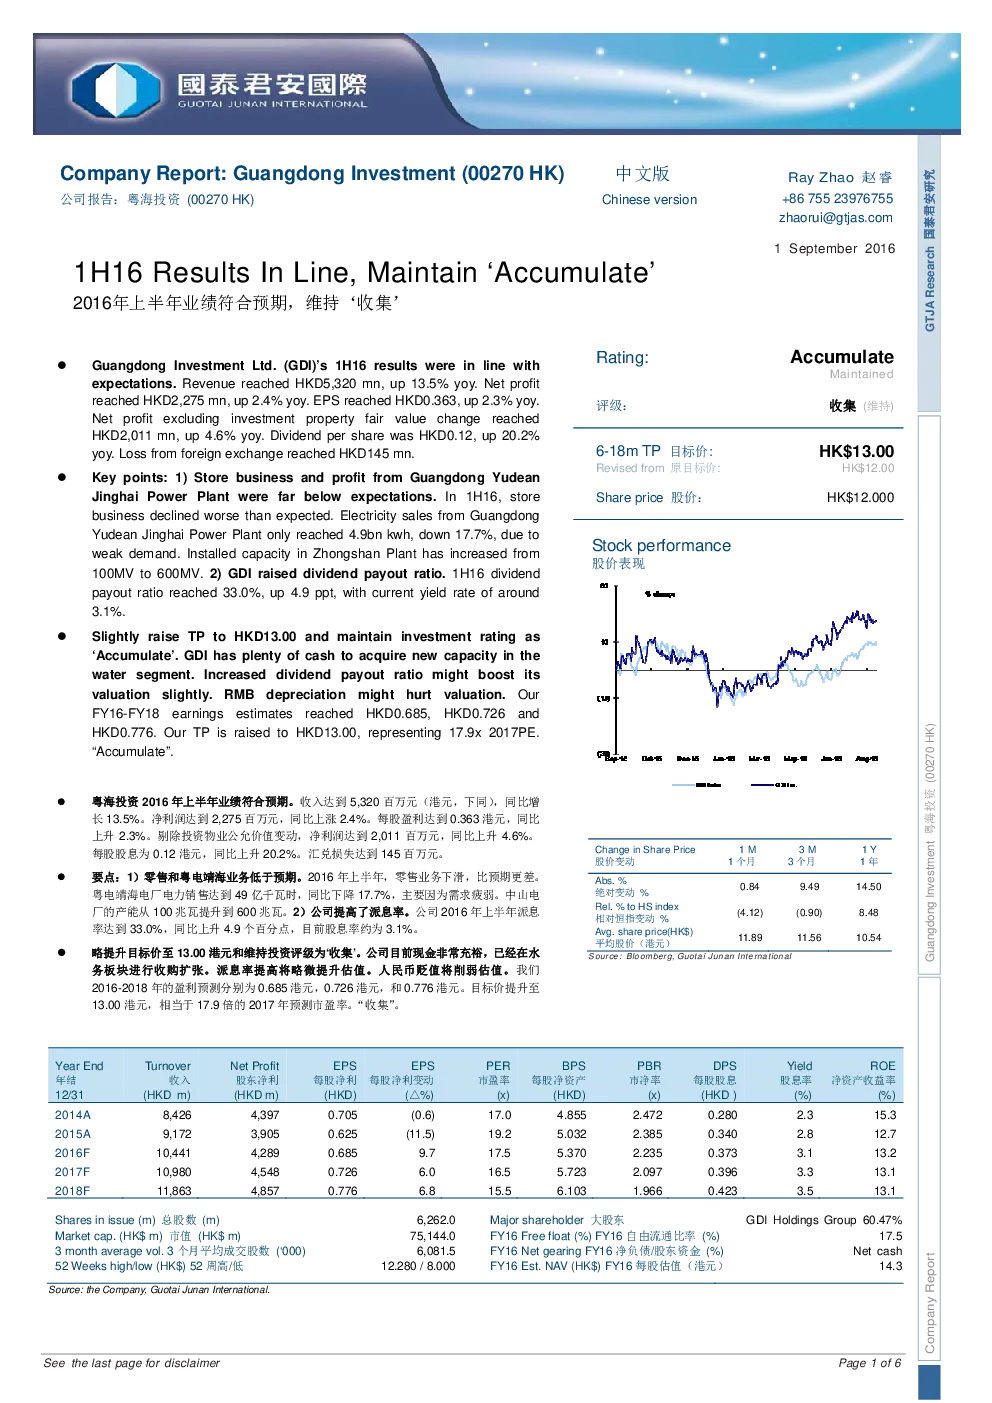The height and width of the screenshot is (1403, 992).
Task: Click the 2014A row label
Action: pyautogui.click(x=73, y=1115)
